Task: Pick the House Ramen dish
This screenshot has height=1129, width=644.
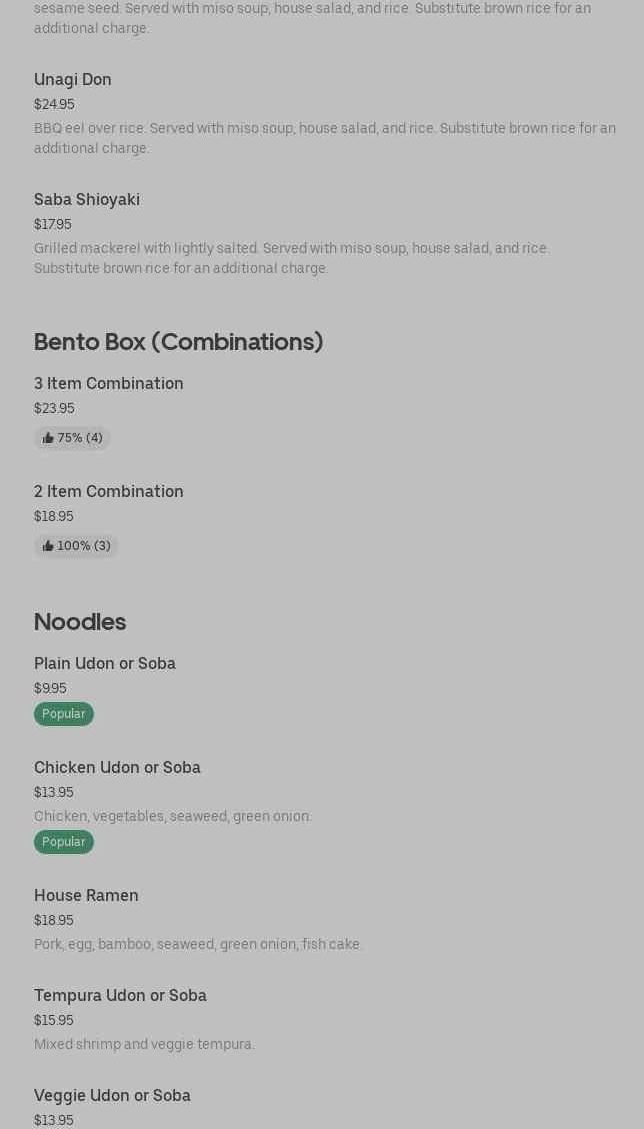Action: pos(86,896)
